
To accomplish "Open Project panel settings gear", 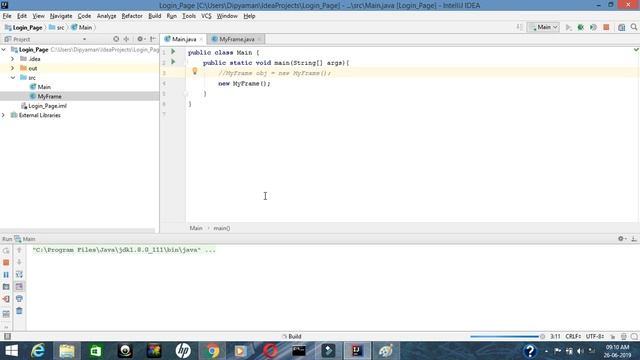I will 141,39.
